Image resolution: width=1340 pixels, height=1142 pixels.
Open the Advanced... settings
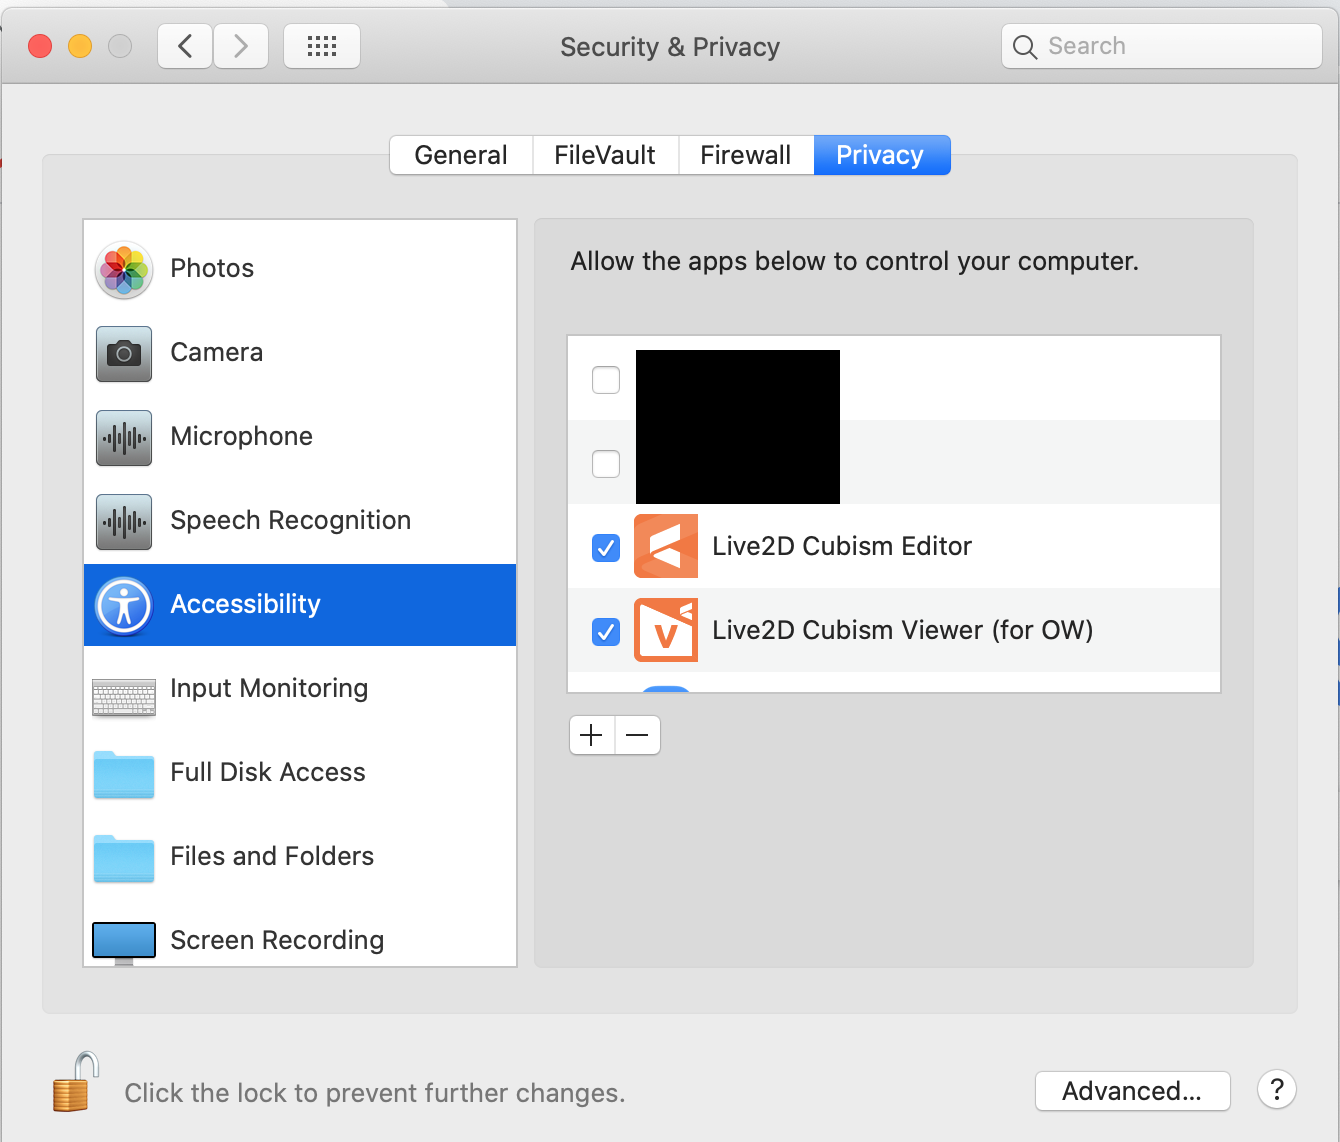point(1132,1091)
